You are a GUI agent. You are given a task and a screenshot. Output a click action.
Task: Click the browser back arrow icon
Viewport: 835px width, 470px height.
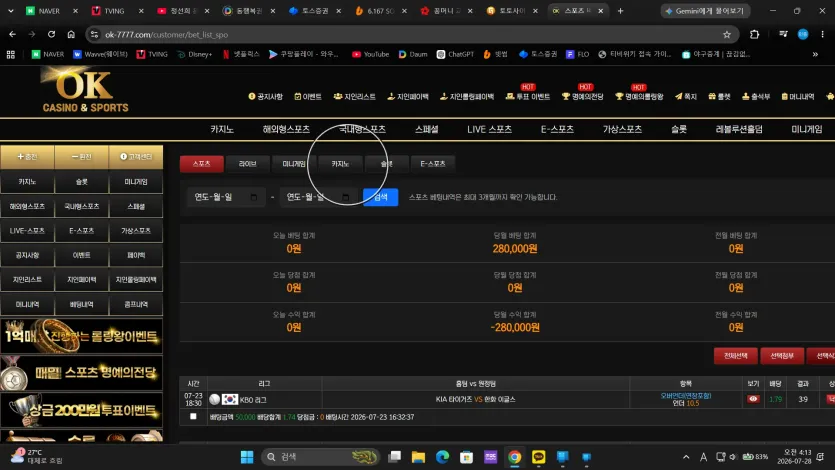pyautogui.click(x=12, y=34)
